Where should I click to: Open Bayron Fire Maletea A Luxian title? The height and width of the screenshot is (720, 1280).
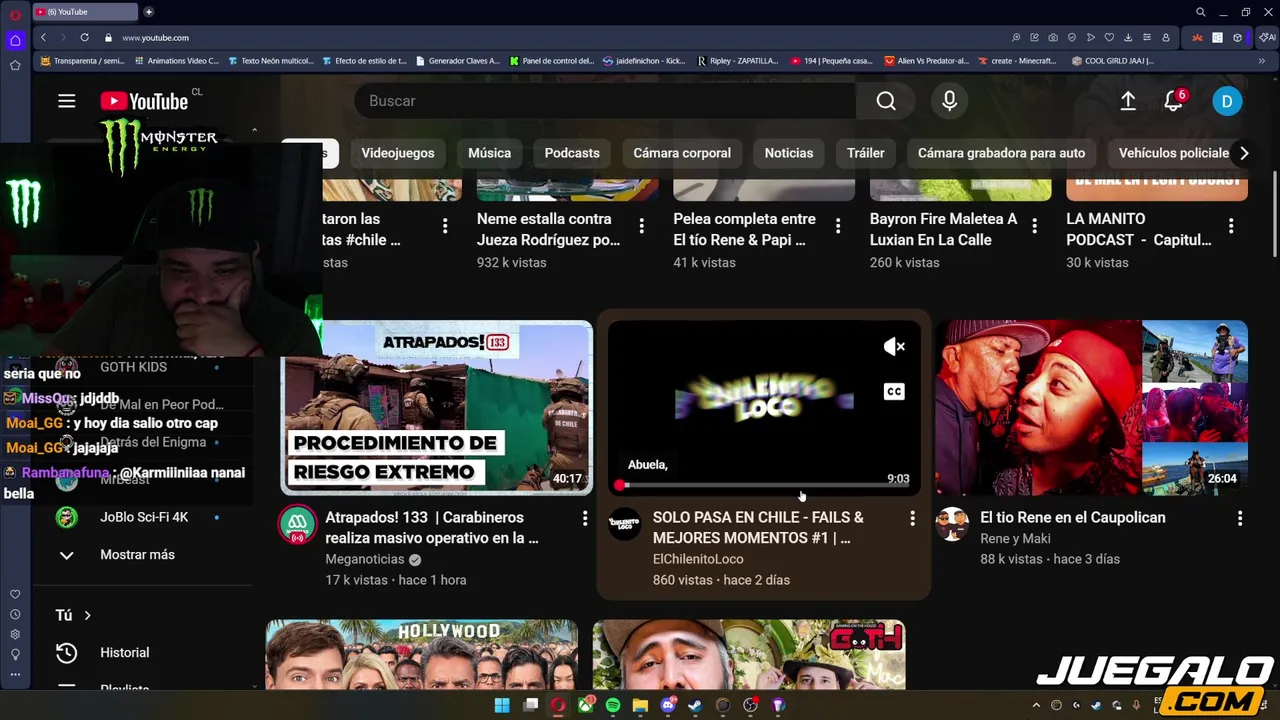point(943,229)
